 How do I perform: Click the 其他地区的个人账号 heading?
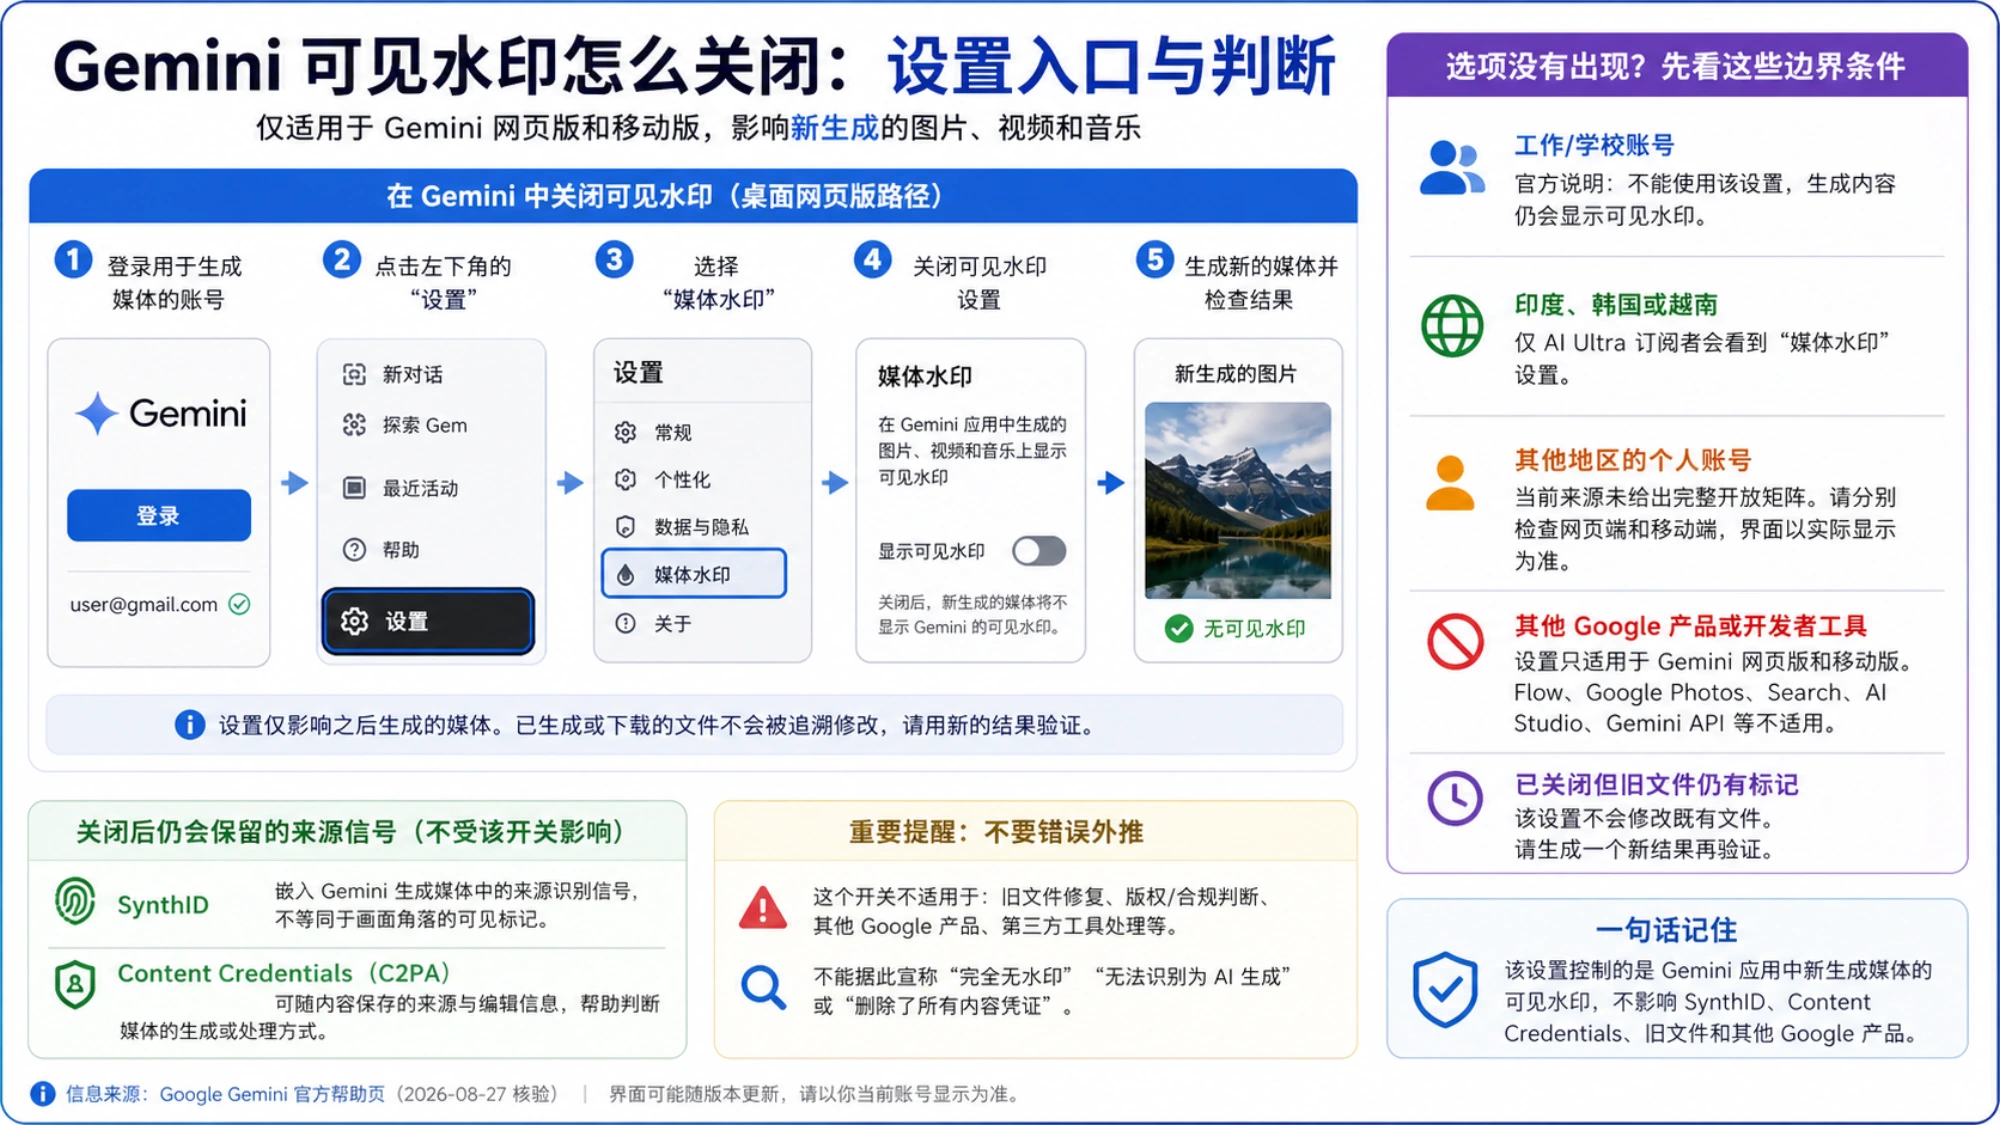click(x=1633, y=460)
